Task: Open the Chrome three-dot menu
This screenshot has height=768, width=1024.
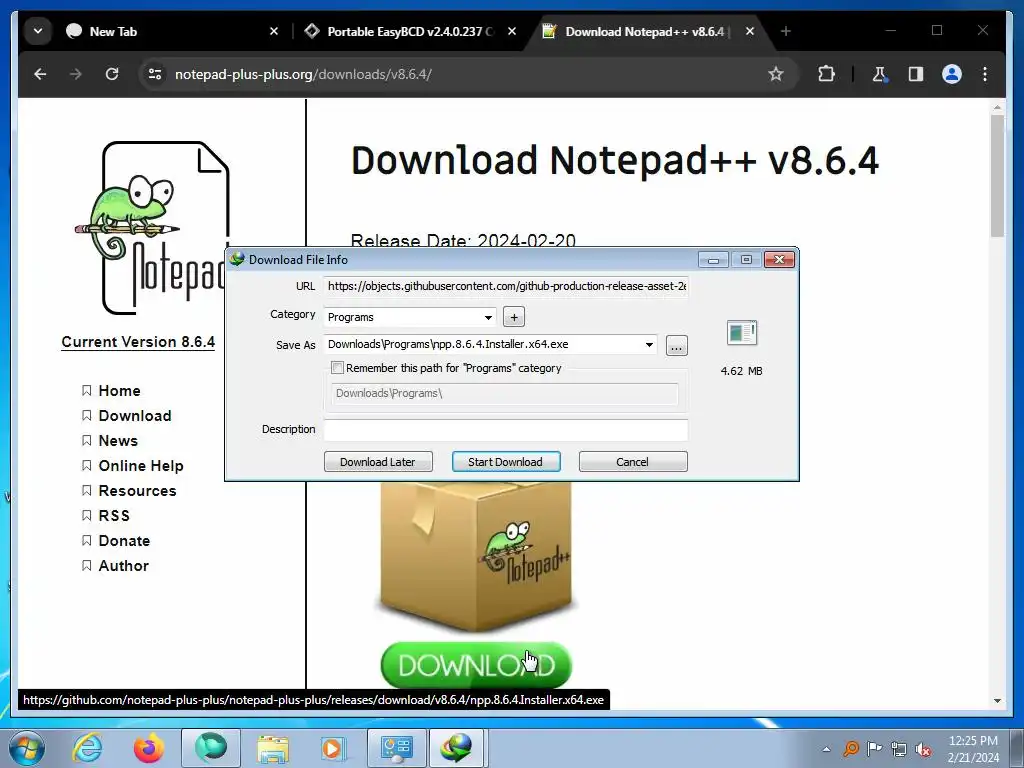Action: coord(985,74)
